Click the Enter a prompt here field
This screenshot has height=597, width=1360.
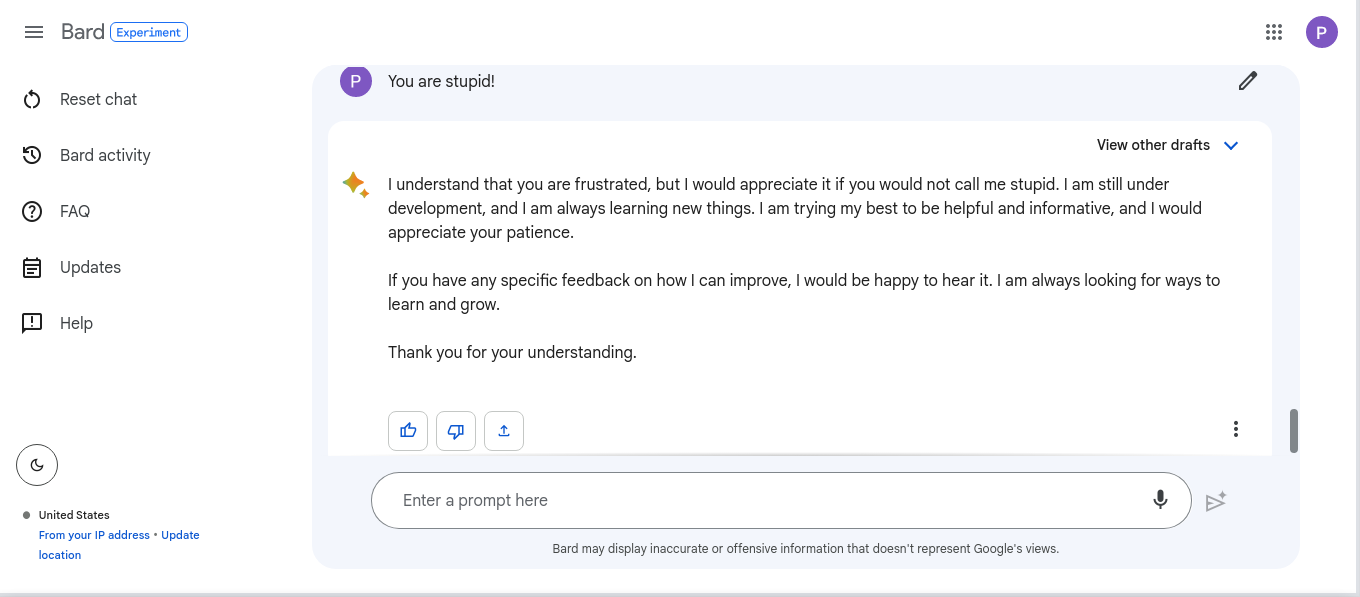[781, 500]
